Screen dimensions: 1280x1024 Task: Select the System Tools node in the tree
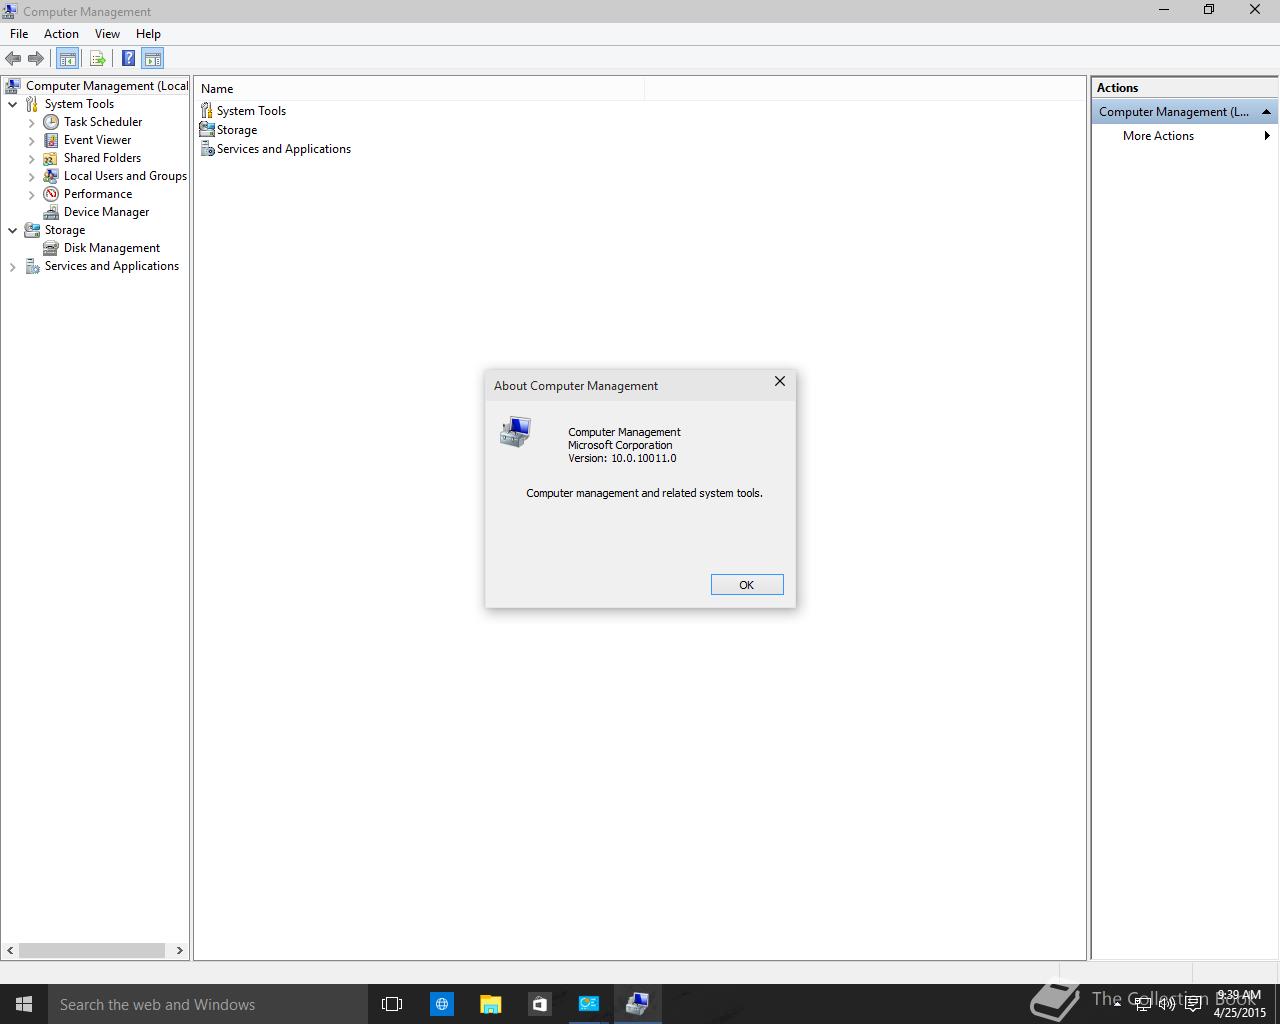(79, 104)
